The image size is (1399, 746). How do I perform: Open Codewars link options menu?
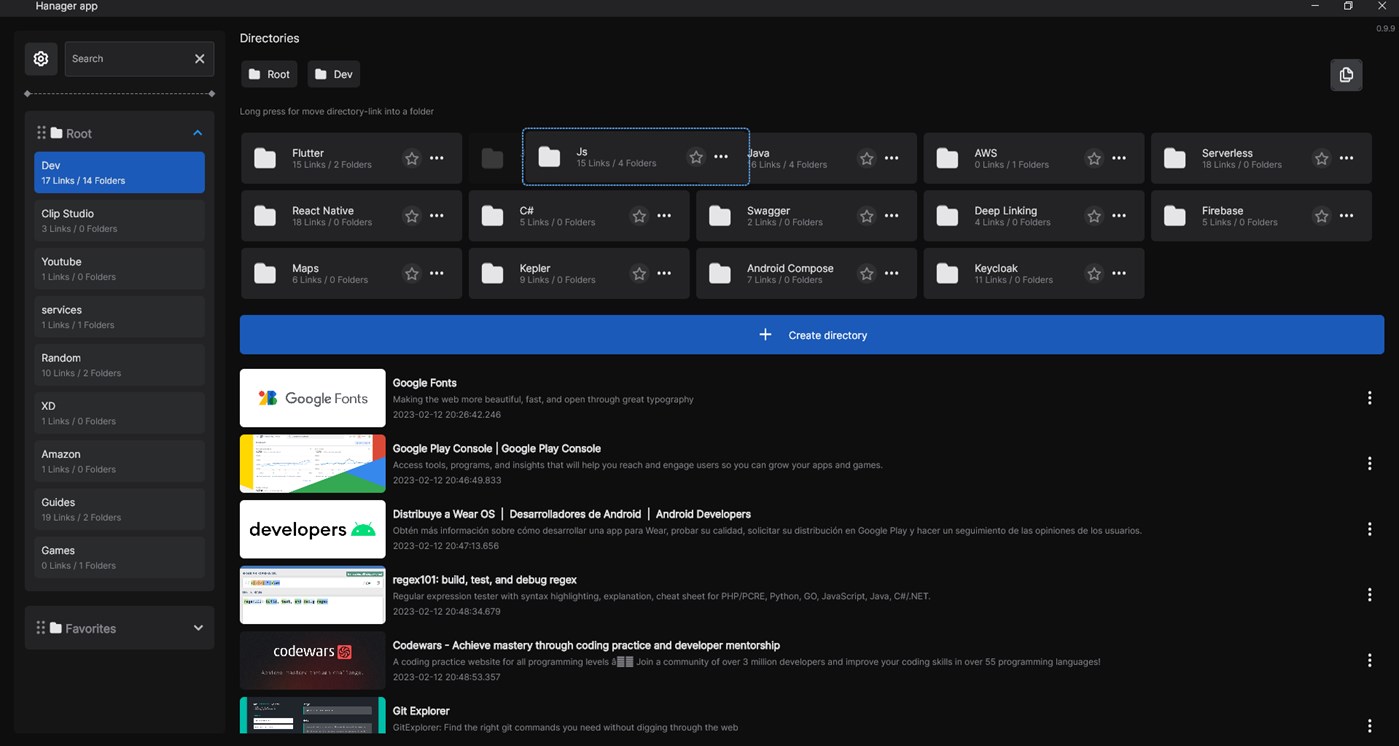coord(1369,660)
